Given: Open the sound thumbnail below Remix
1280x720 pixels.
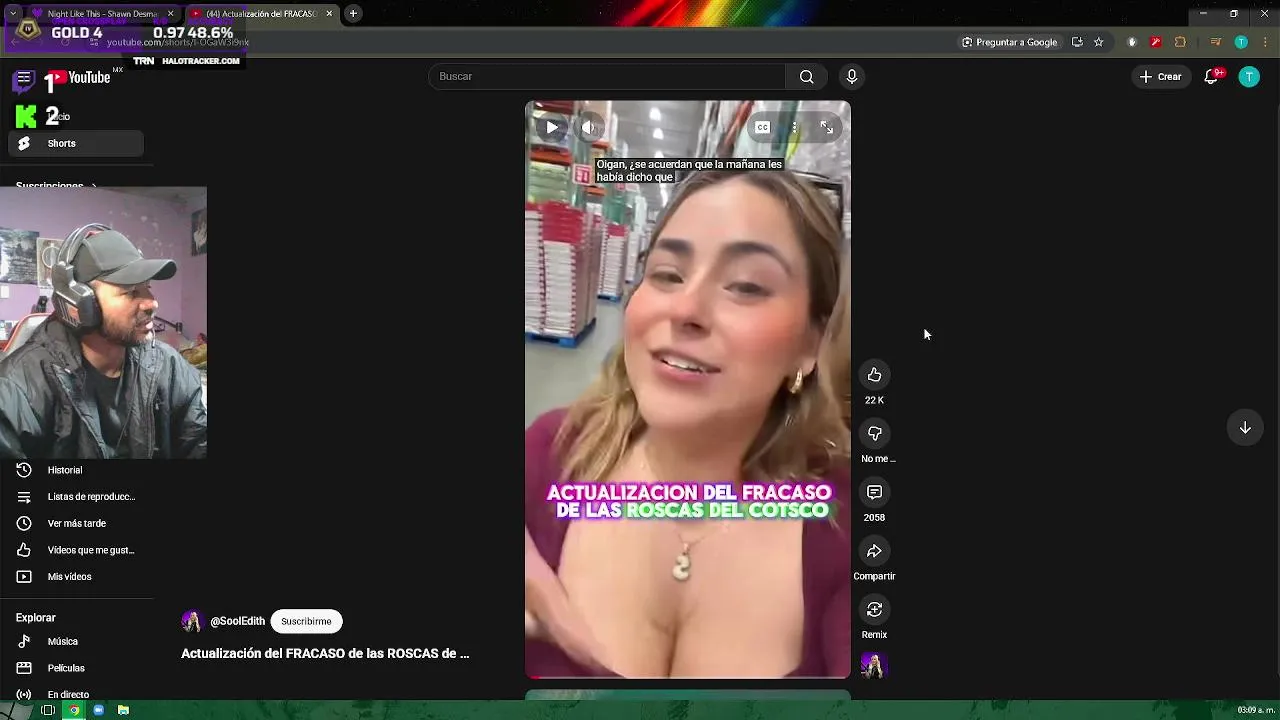Looking at the screenshot, I should click(x=874, y=666).
